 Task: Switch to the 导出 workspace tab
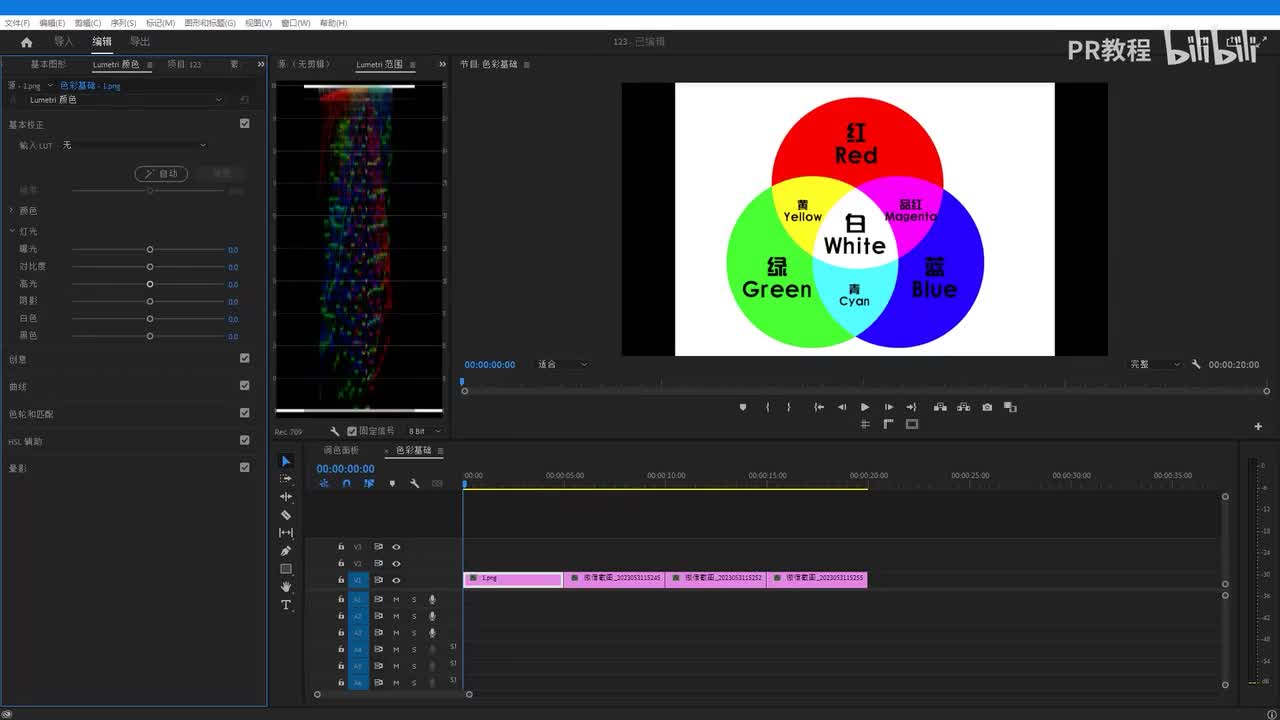click(140, 42)
